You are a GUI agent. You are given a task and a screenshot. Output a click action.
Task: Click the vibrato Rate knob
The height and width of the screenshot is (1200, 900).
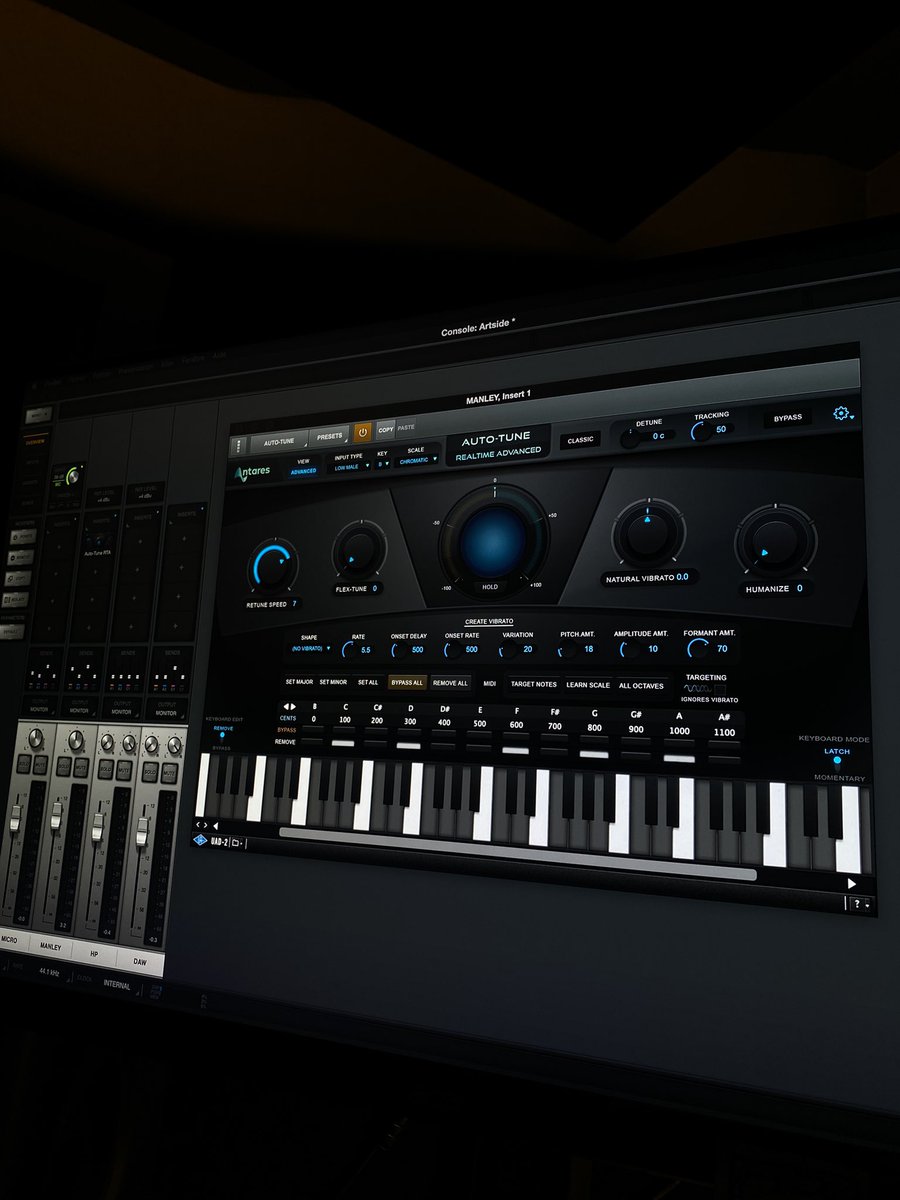(349, 649)
